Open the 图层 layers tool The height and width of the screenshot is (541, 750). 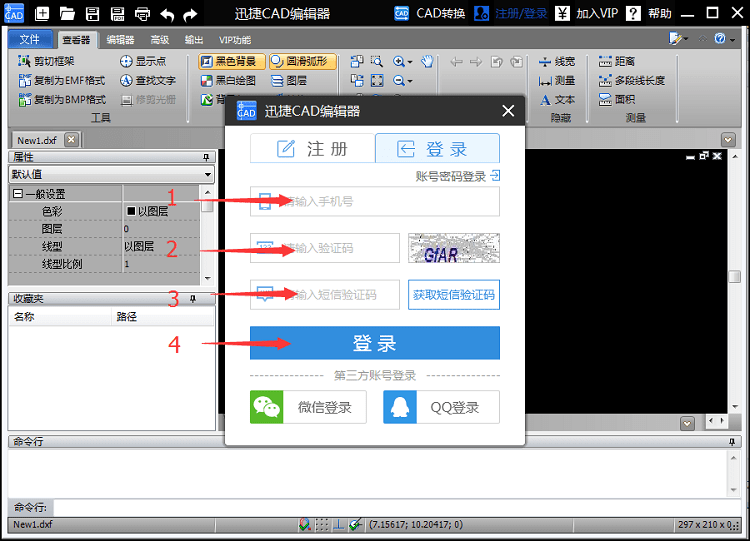289,81
